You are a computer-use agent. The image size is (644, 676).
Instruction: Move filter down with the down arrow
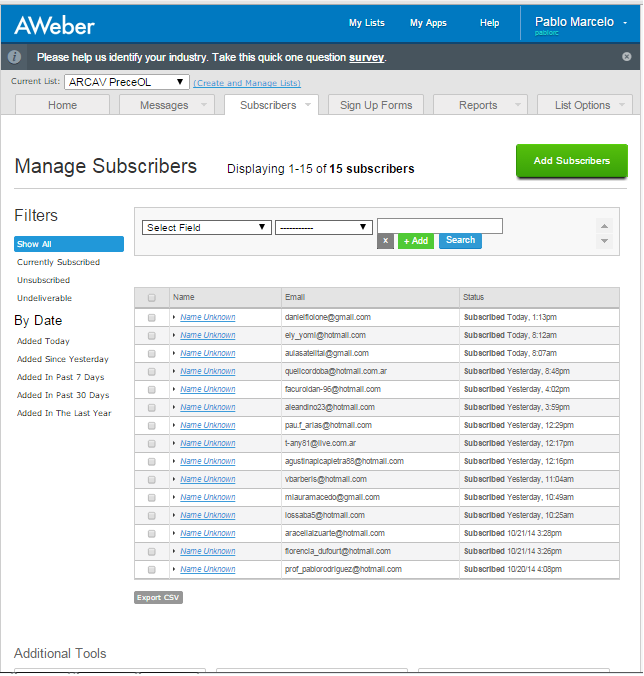[x=604, y=241]
